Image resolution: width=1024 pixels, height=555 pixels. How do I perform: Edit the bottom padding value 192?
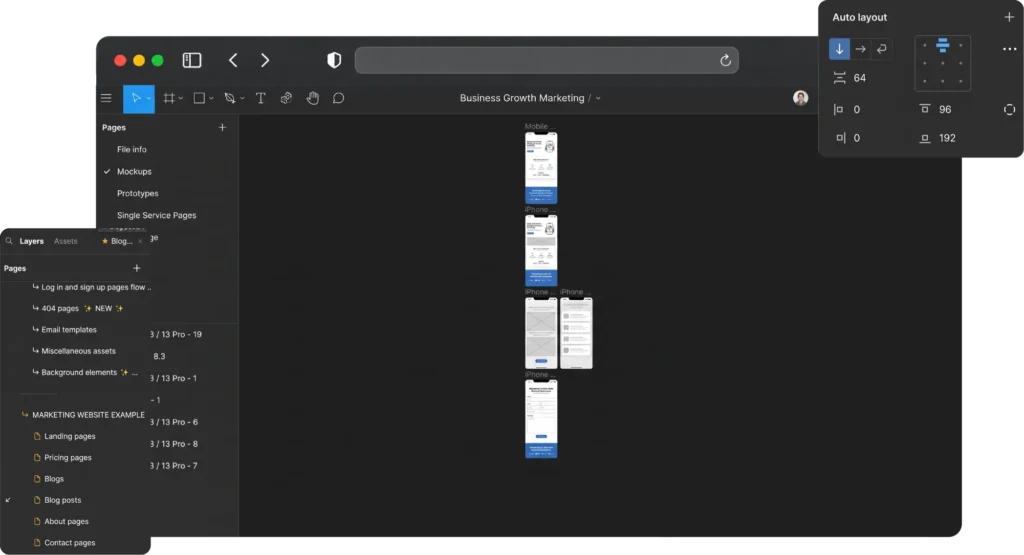pos(947,138)
